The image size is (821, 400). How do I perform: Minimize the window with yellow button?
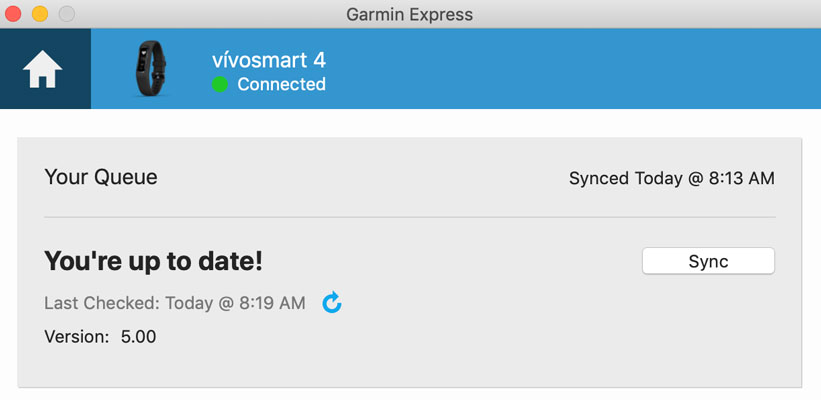(40, 14)
